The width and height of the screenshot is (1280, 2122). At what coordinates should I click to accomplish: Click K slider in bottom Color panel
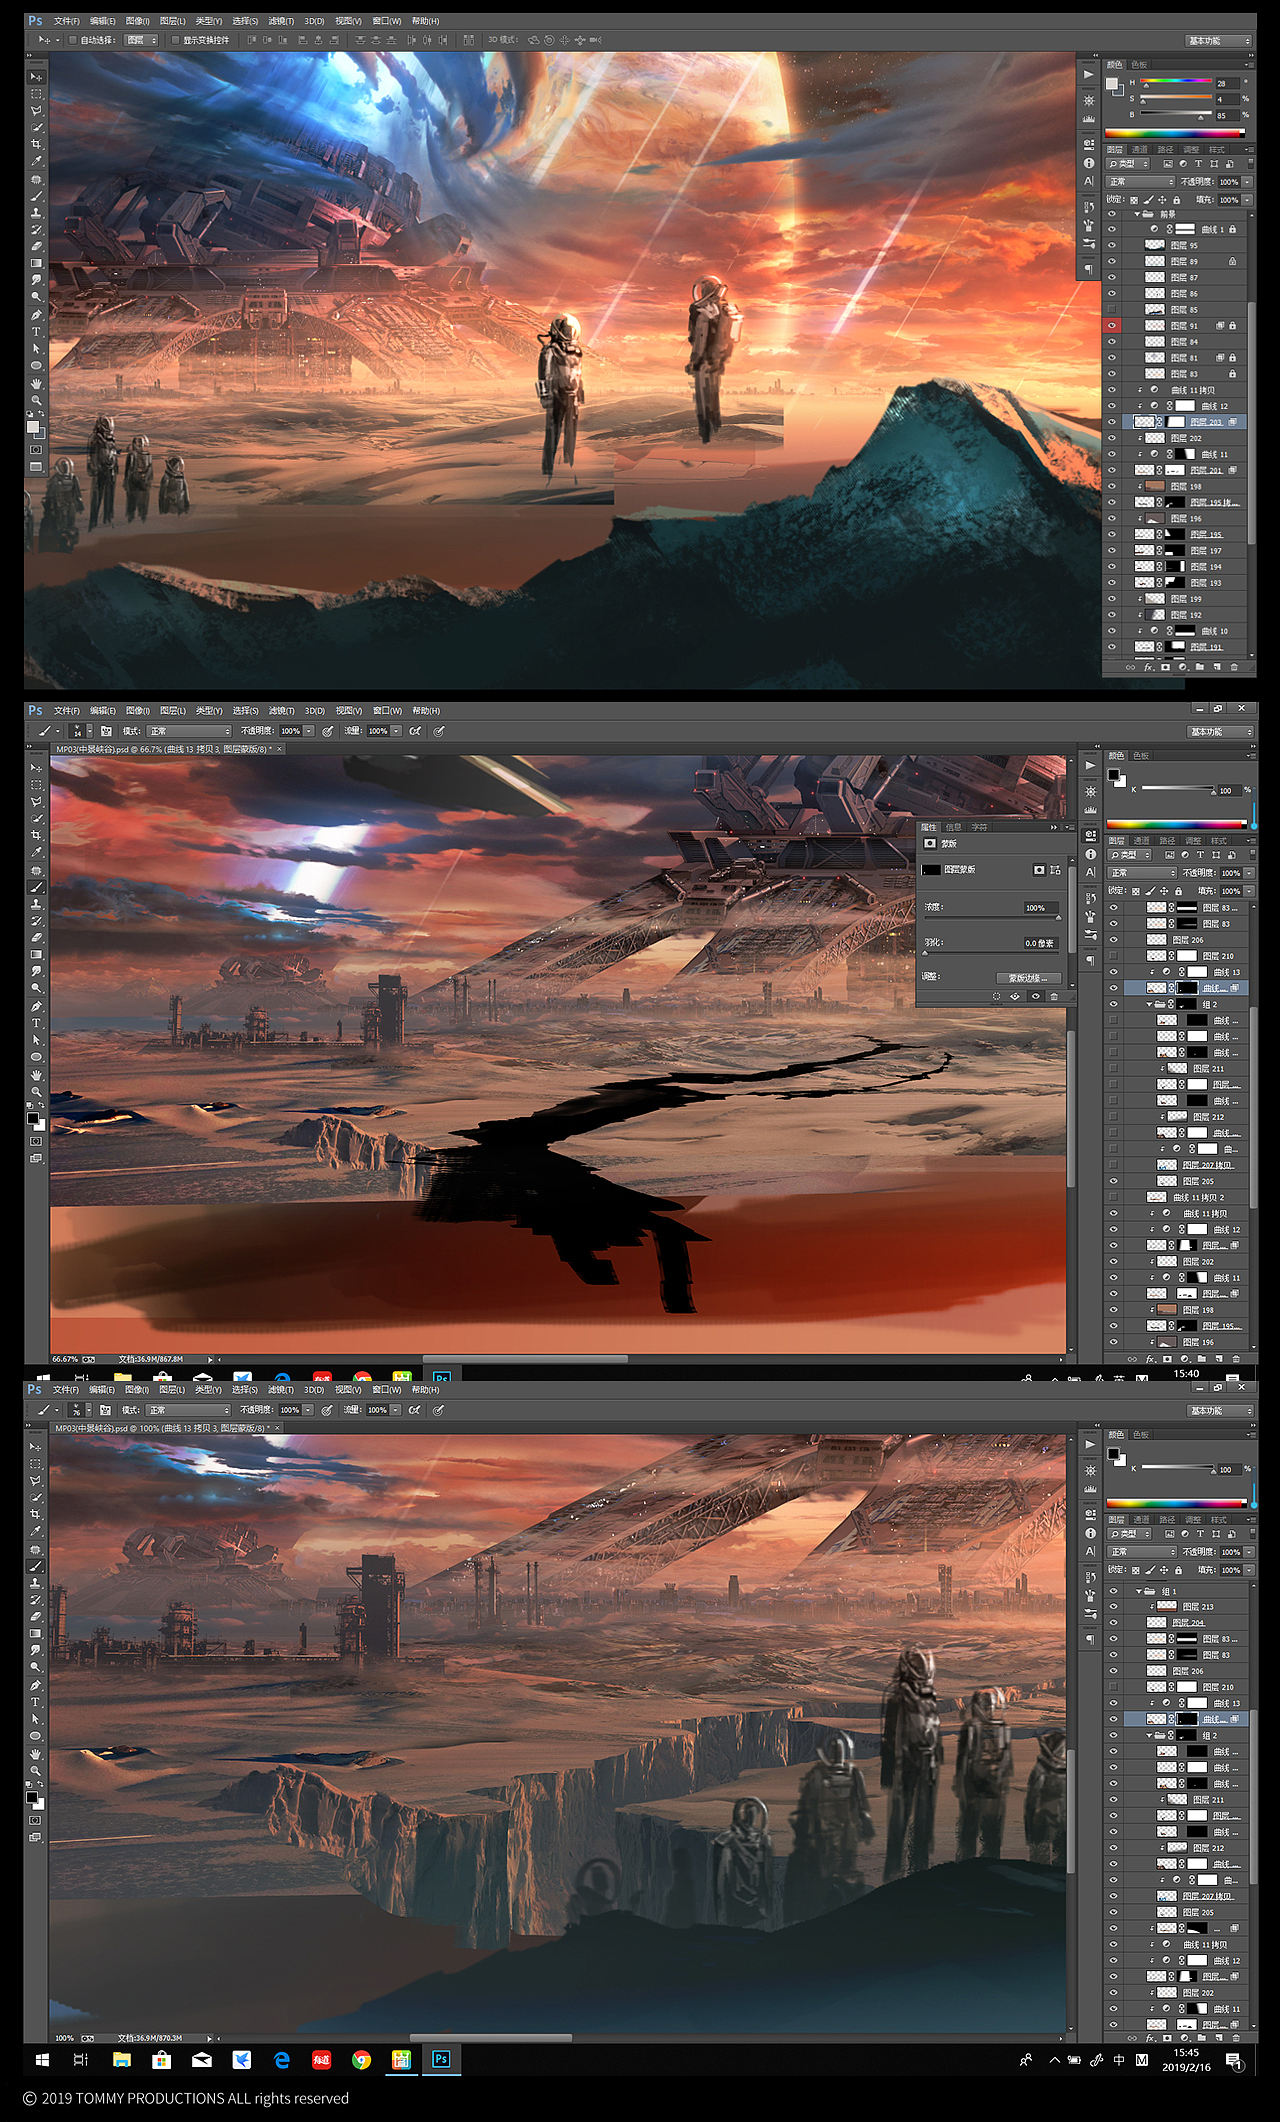tap(1178, 1468)
